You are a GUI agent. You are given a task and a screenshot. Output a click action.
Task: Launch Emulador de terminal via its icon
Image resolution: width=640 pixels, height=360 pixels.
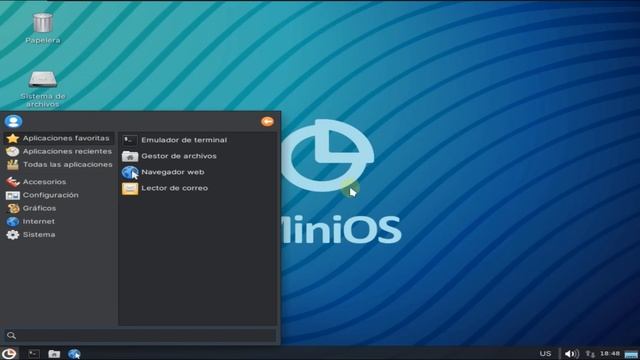[x=130, y=140]
